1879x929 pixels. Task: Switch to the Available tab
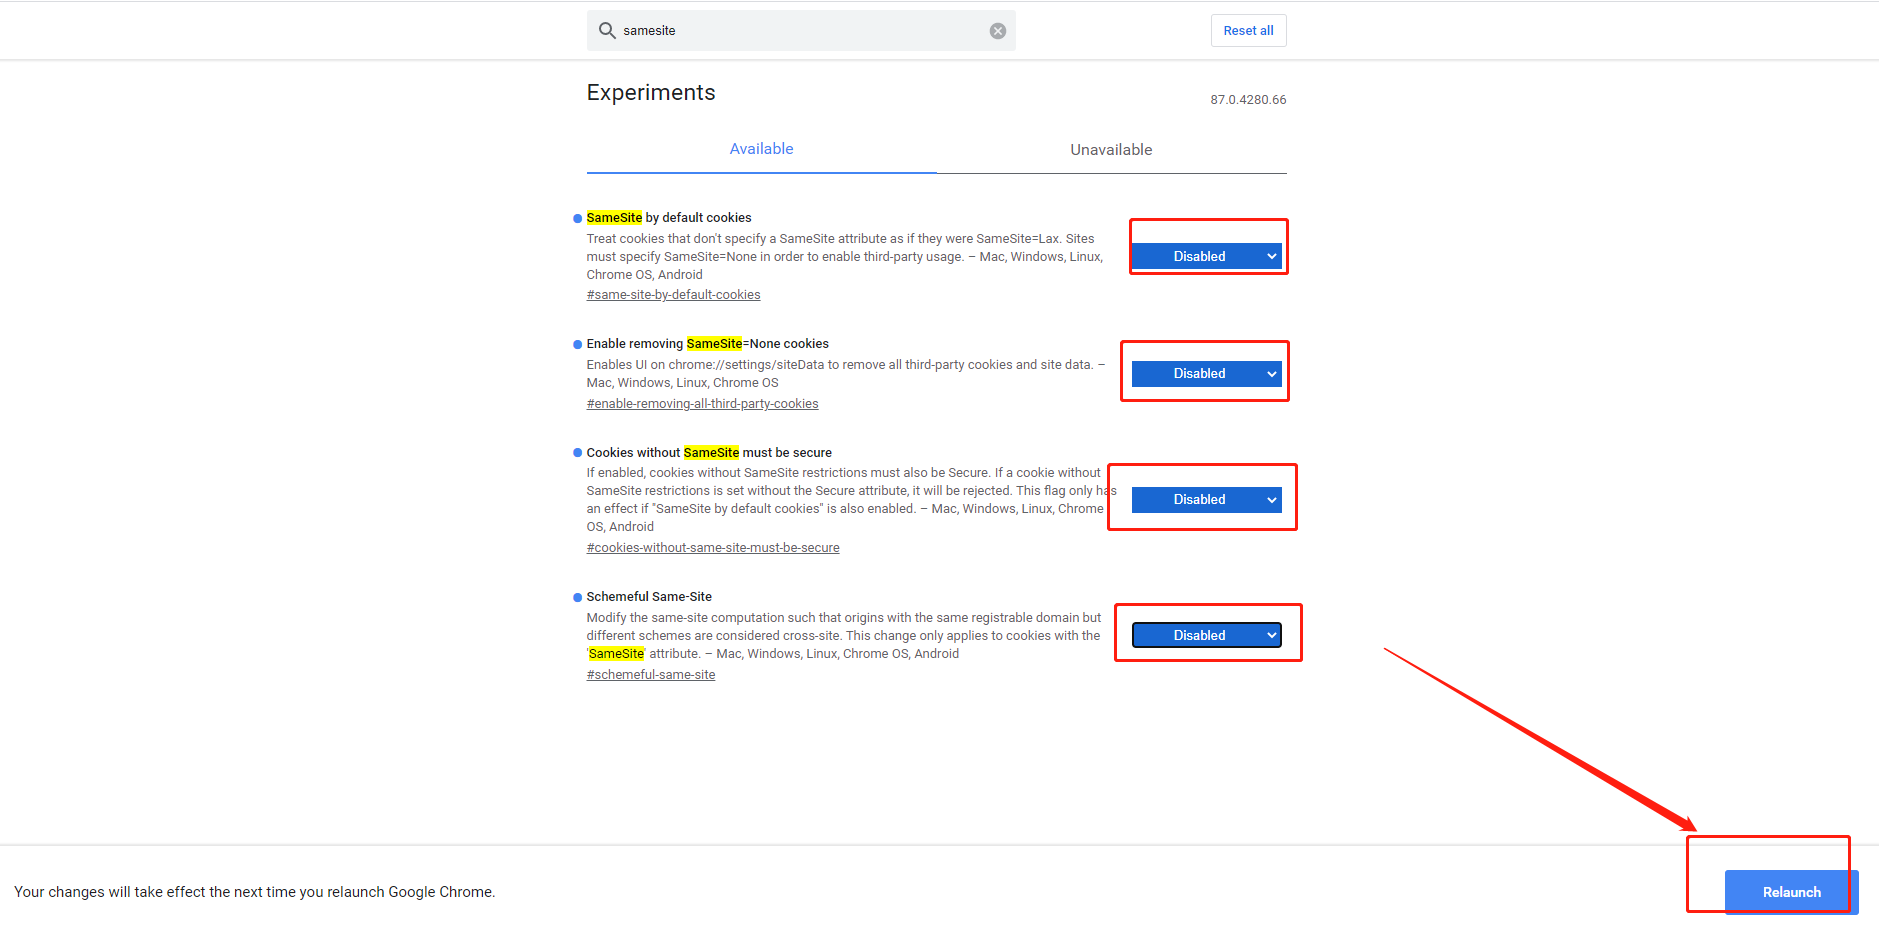coord(761,149)
